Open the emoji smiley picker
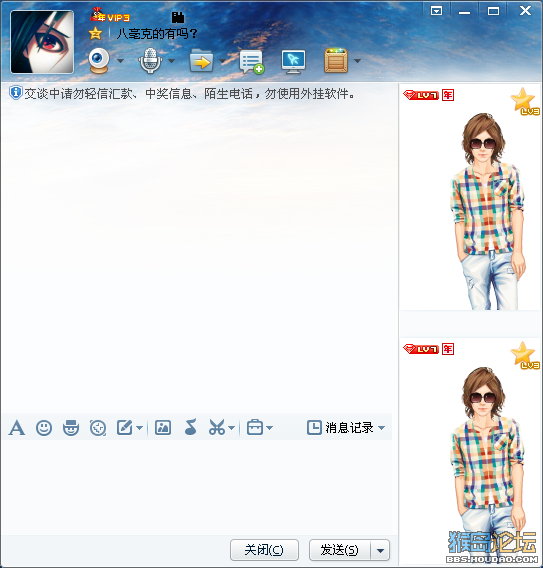Screen dimensions: 543x568 [x=44, y=428]
